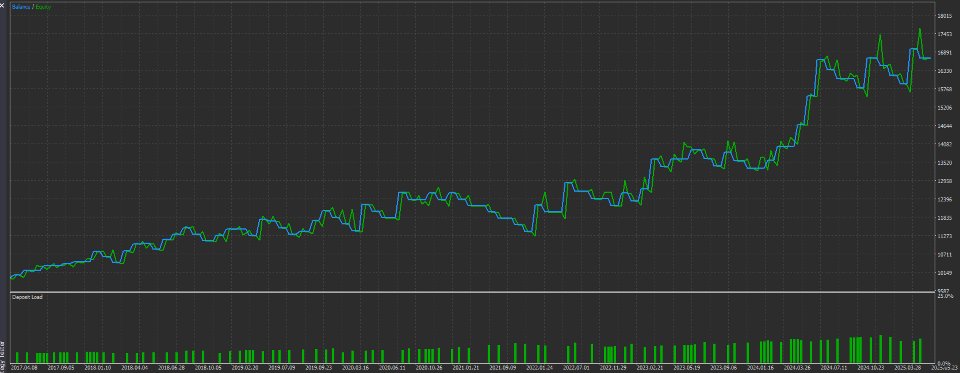Click the 25.0% deposit load scale label

tap(945, 296)
